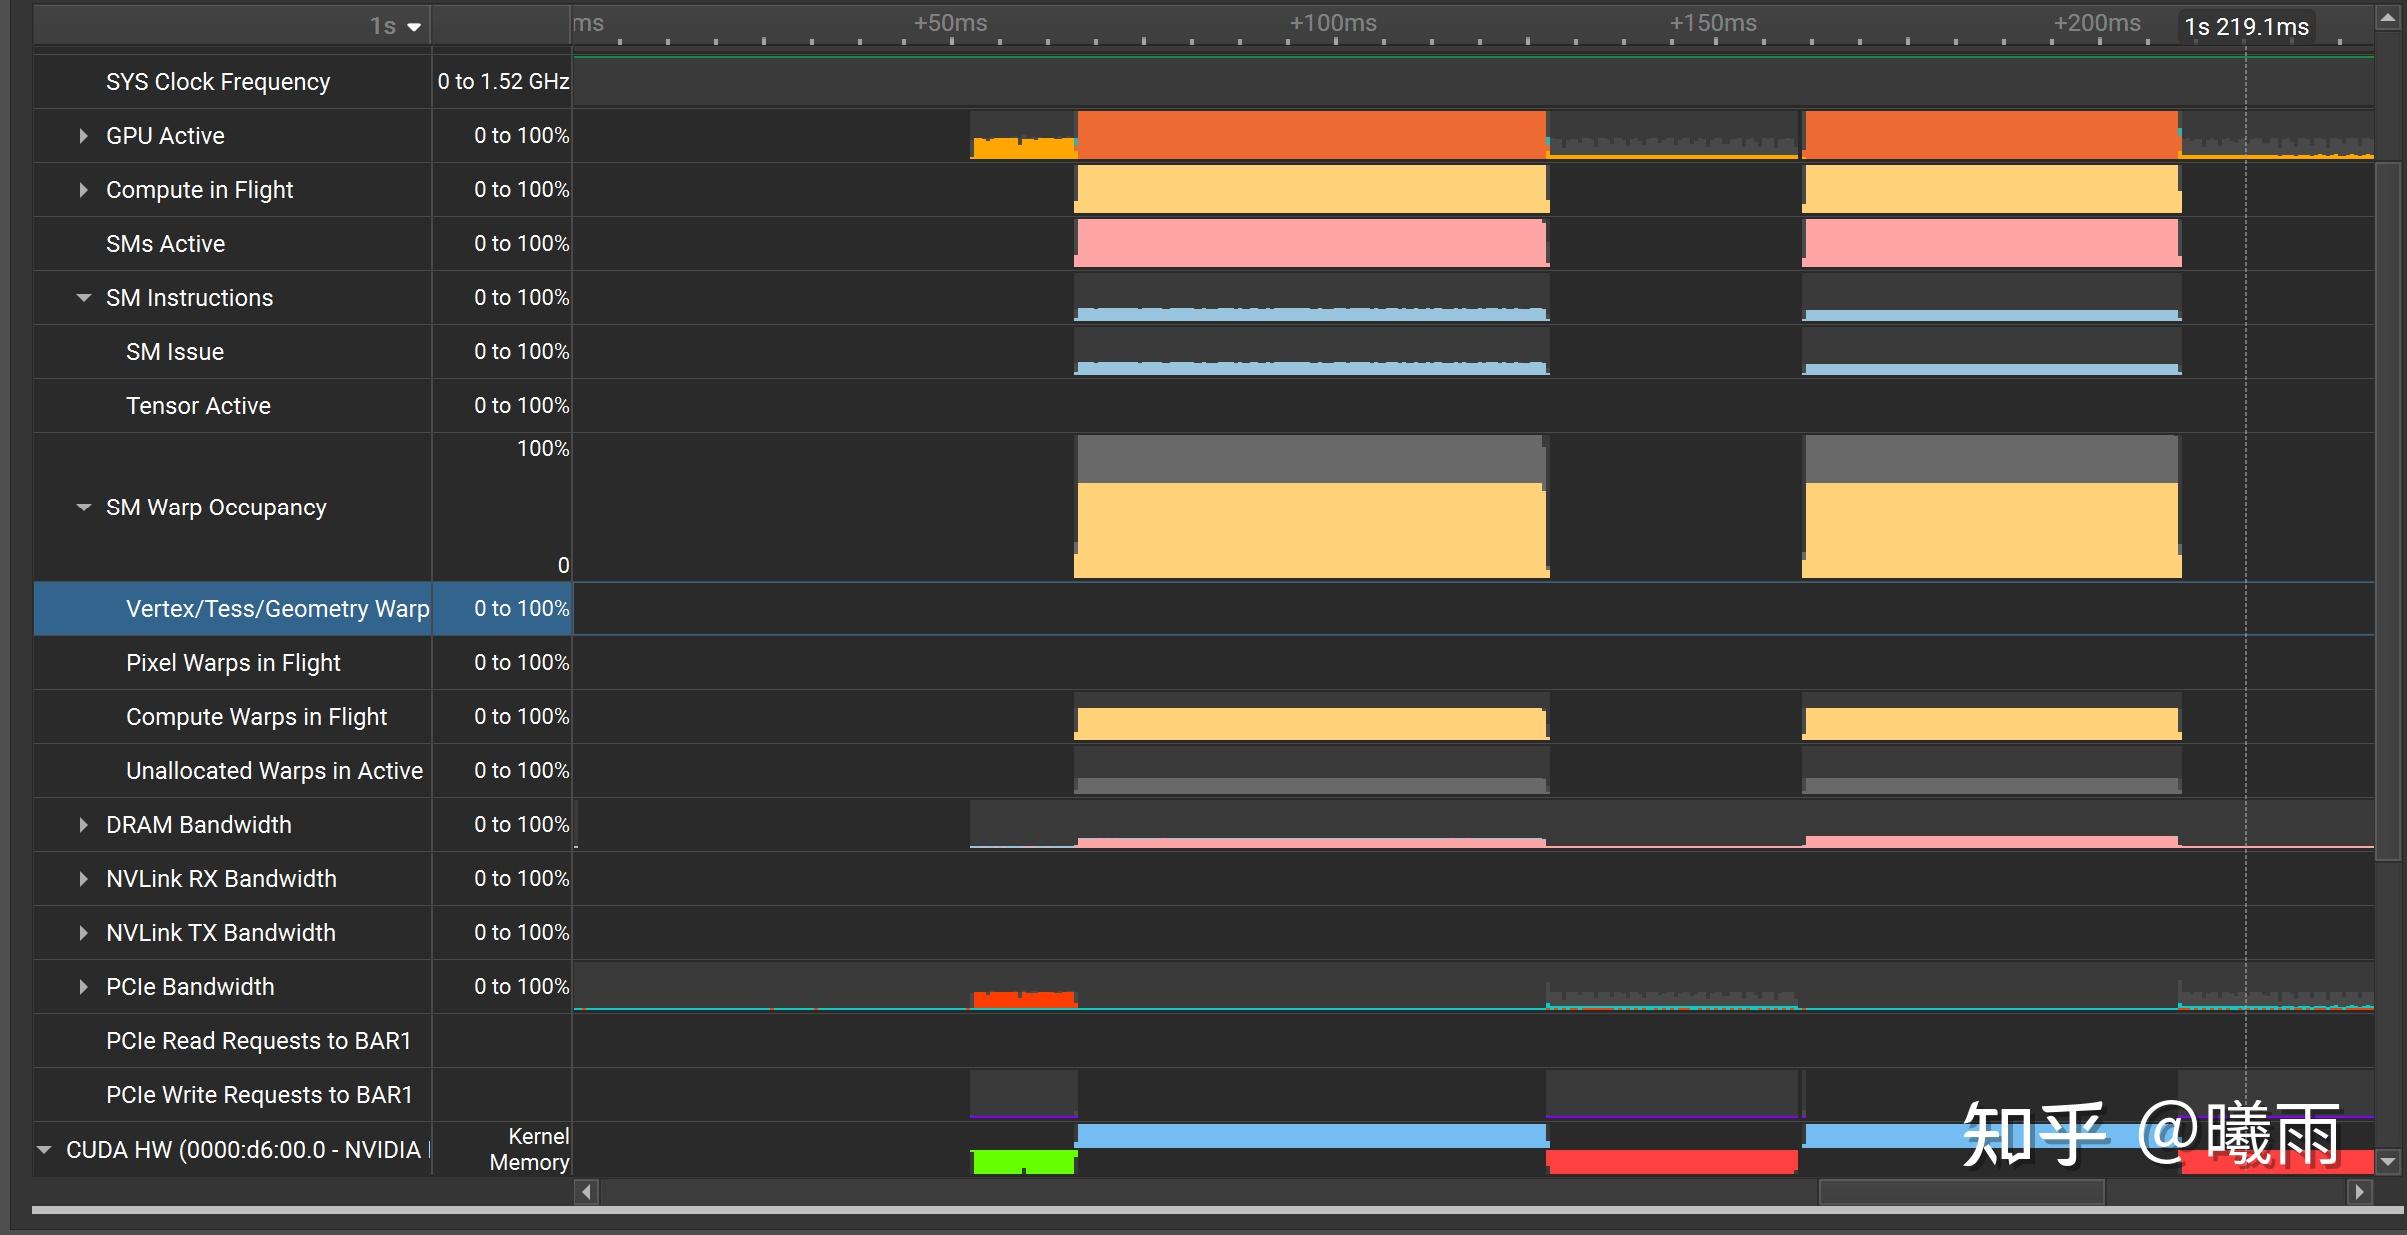Click the vertical scrollbar down arrow
This screenshot has width=2407, height=1235.
tap(2387, 1162)
